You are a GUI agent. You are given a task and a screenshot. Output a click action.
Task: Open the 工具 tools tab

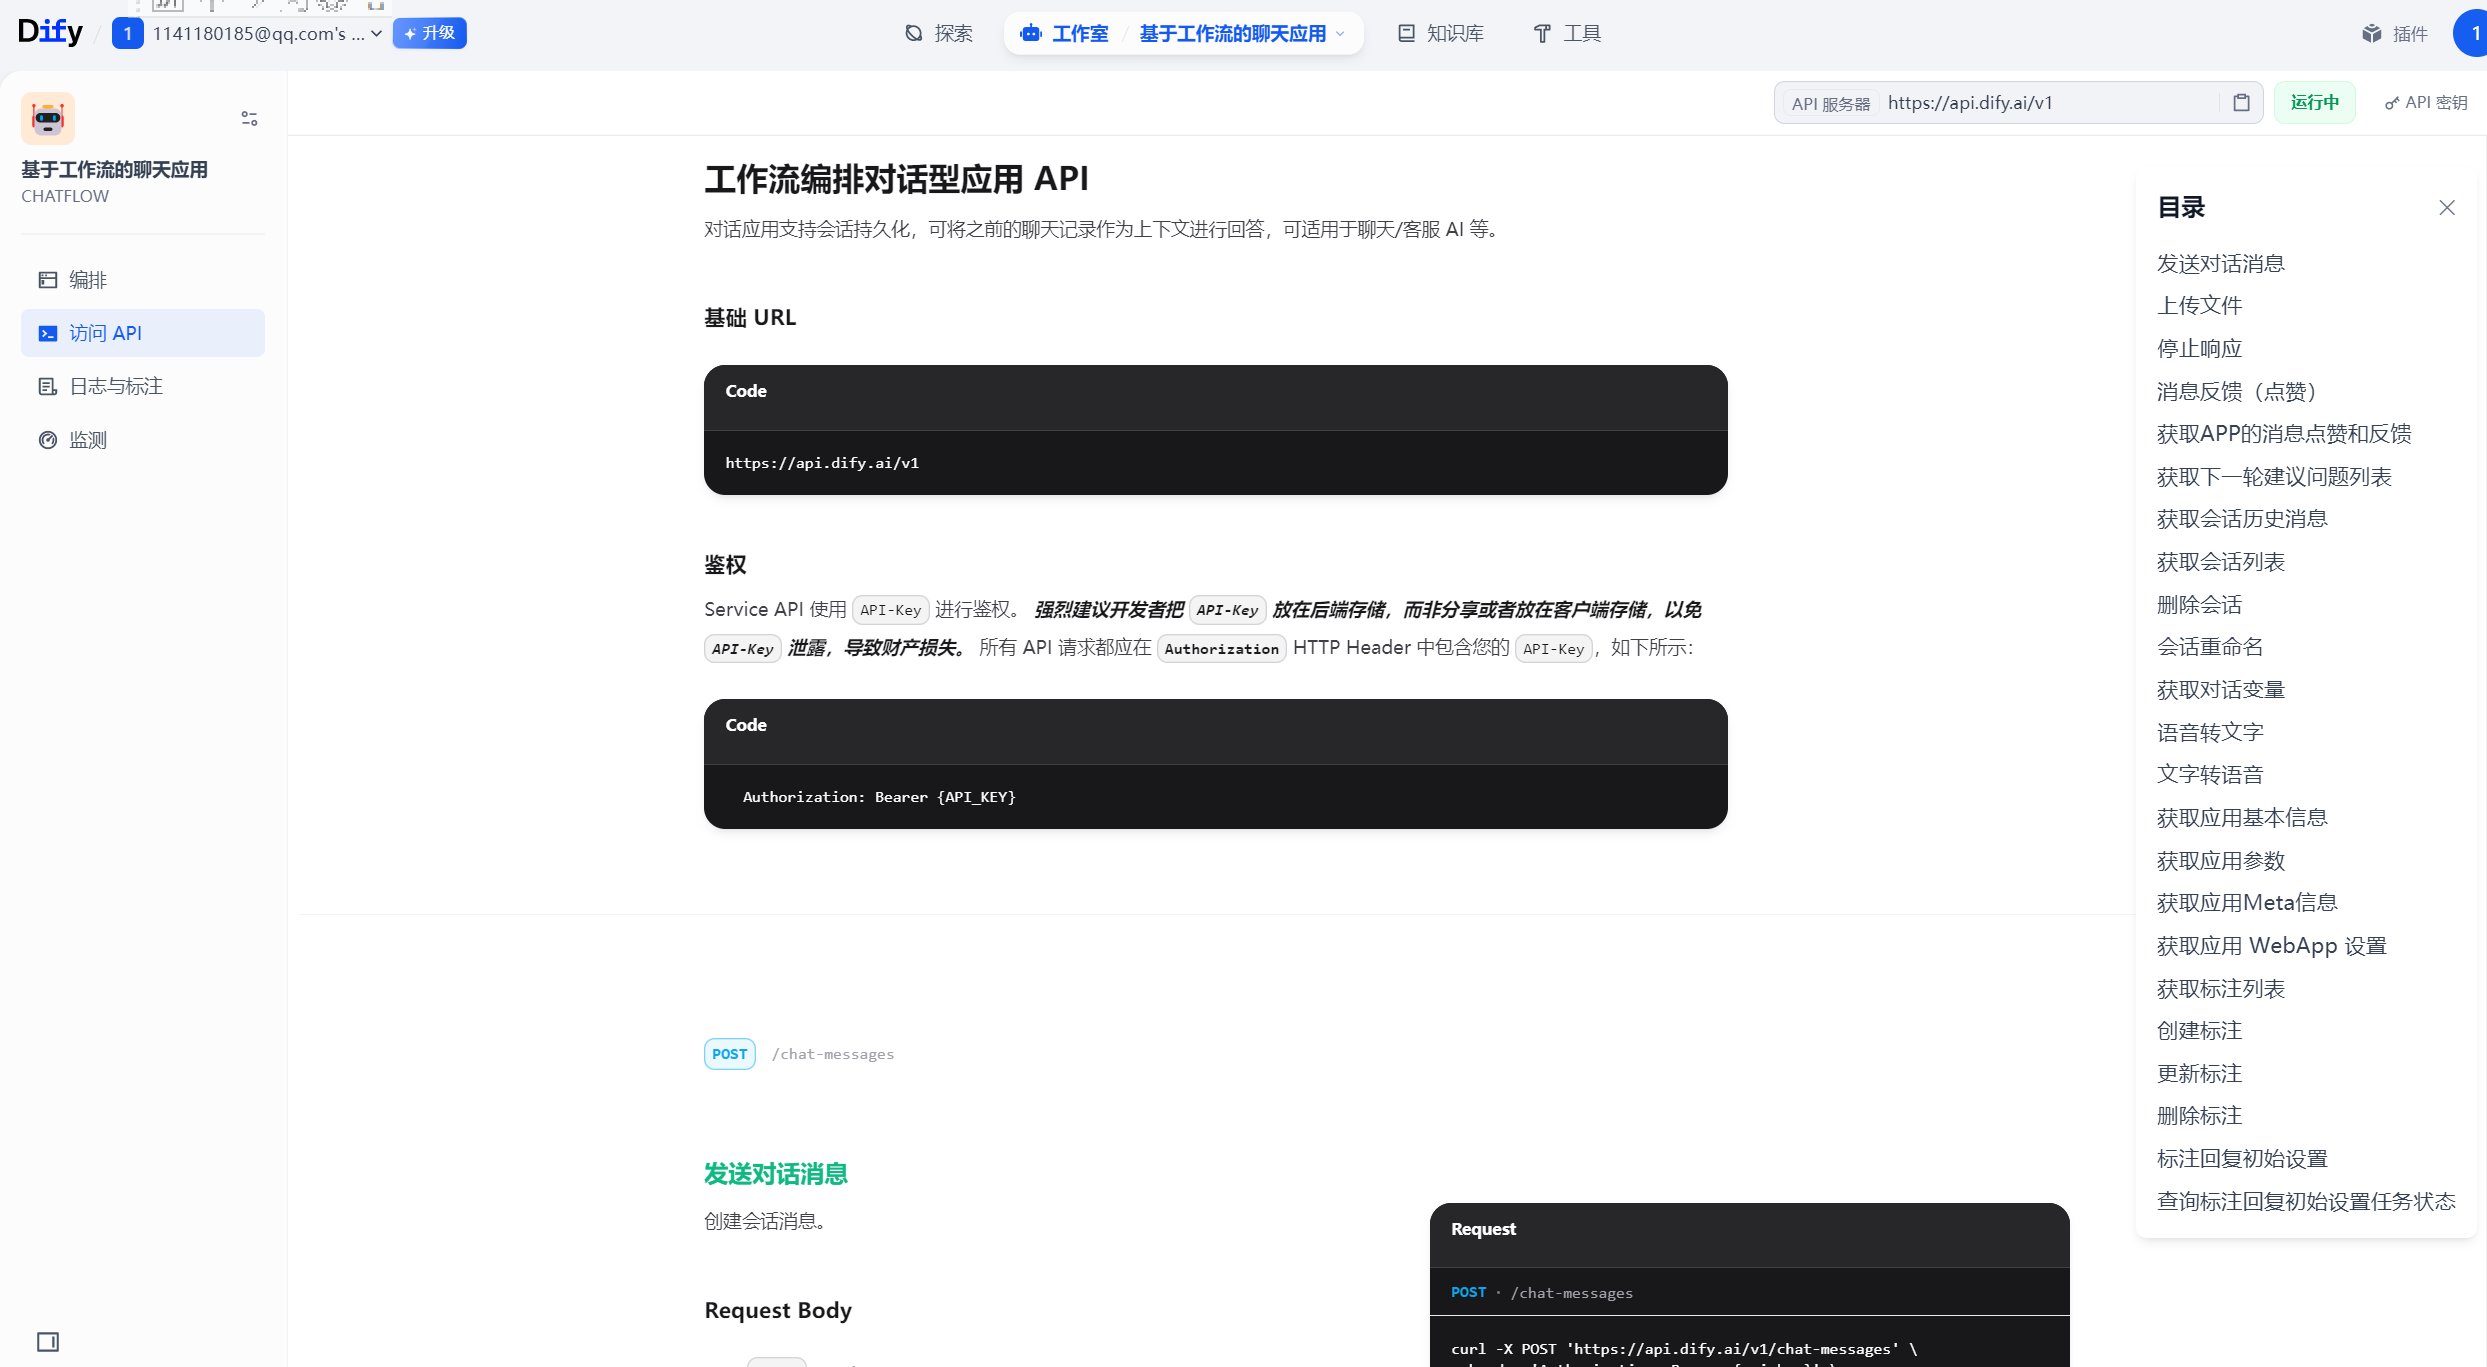[x=1567, y=34]
